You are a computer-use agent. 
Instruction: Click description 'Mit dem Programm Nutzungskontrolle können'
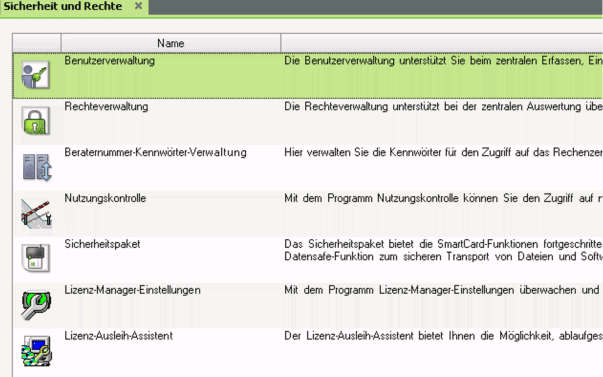pyautogui.click(x=443, y=198)
